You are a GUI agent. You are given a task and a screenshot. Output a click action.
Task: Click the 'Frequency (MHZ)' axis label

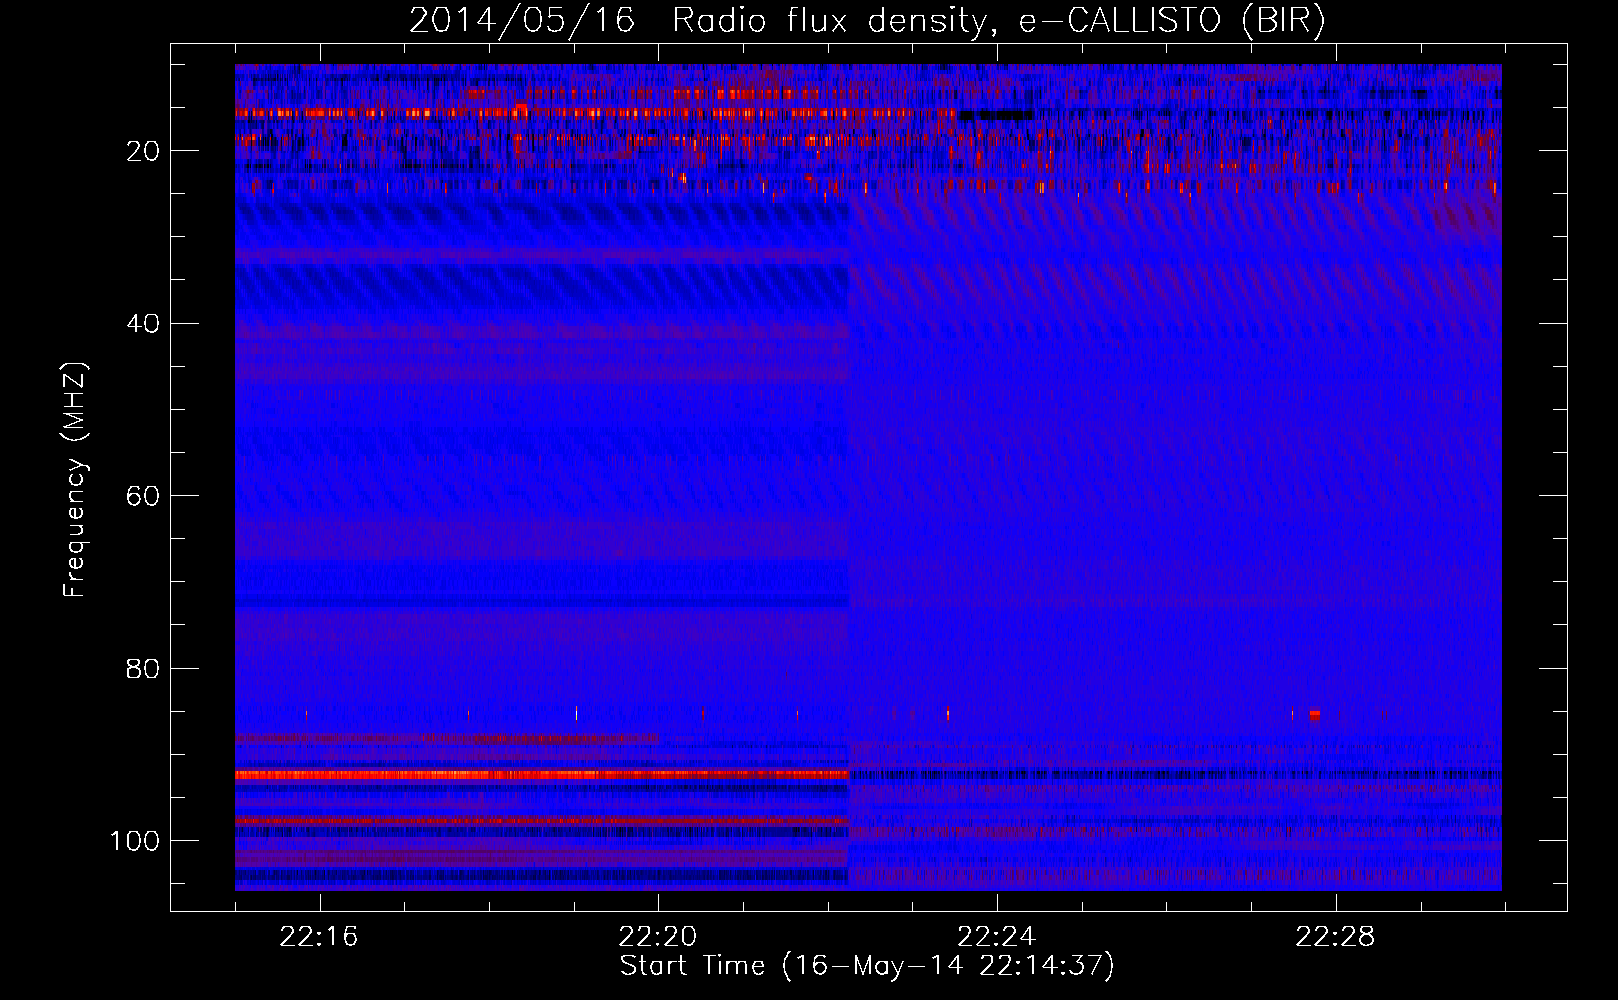75,480
